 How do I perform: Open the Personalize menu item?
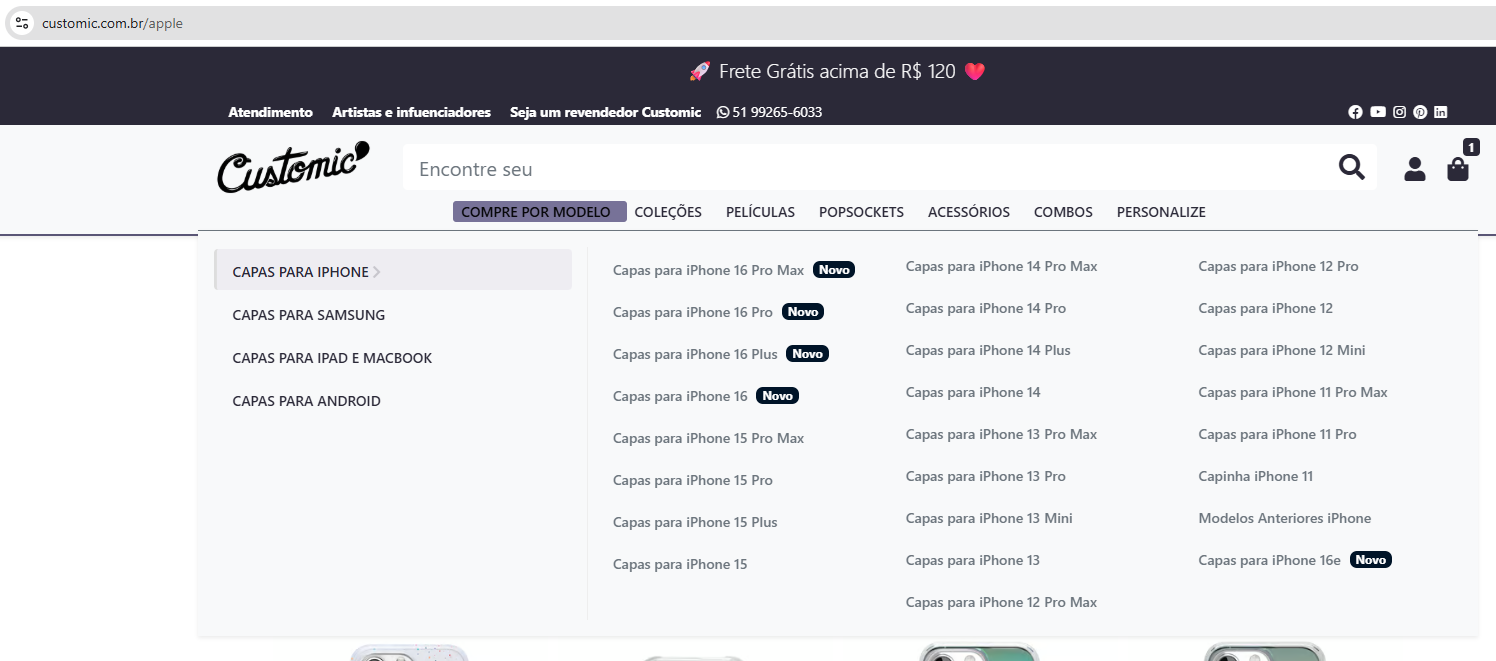(x=1160, y=212)
